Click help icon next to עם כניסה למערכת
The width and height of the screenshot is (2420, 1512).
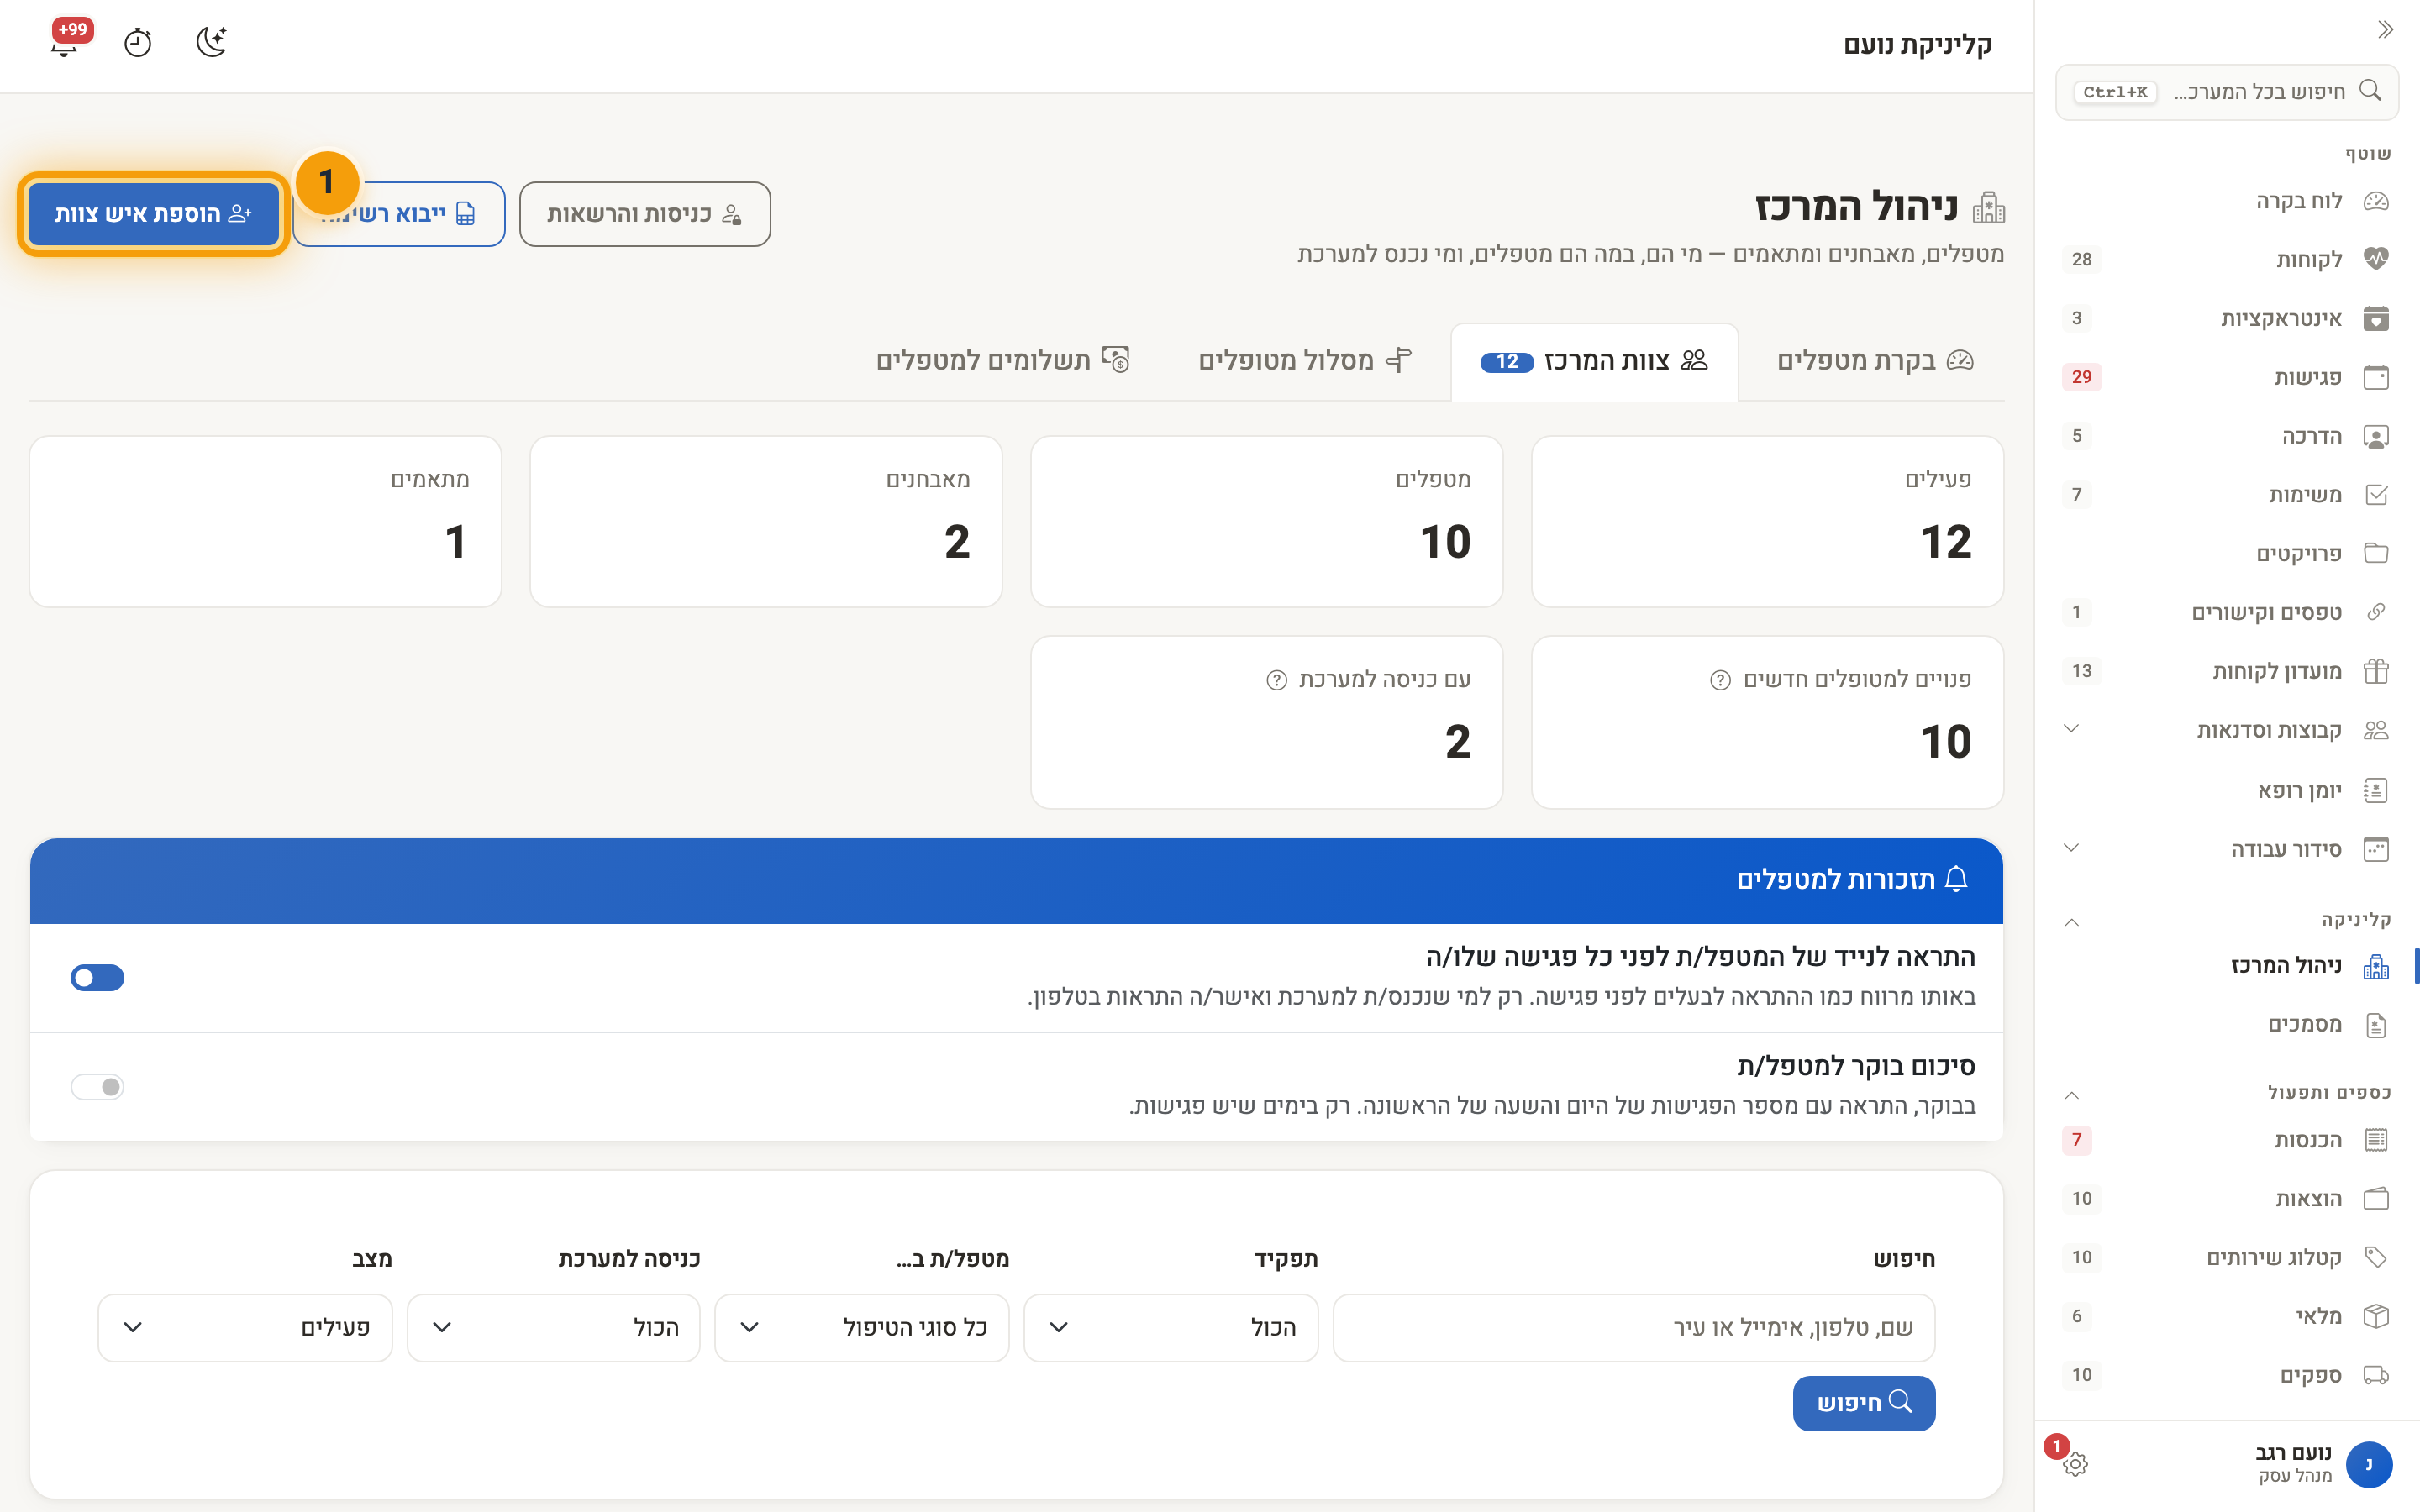click(x=1276, y=680)
